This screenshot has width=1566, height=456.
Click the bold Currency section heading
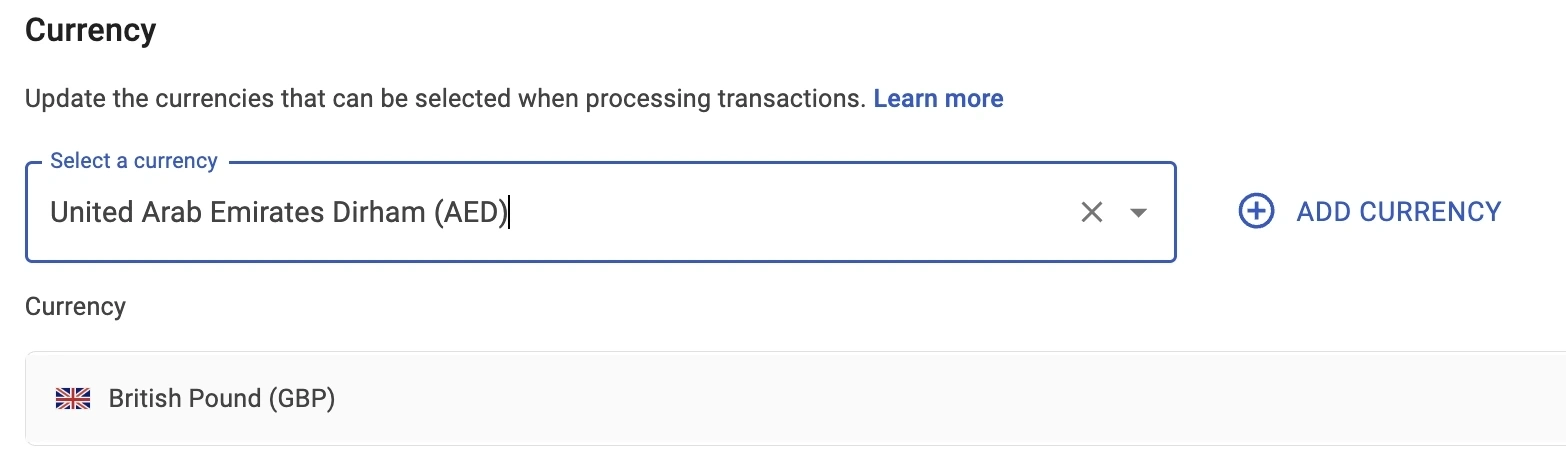[x=90, y=30]
